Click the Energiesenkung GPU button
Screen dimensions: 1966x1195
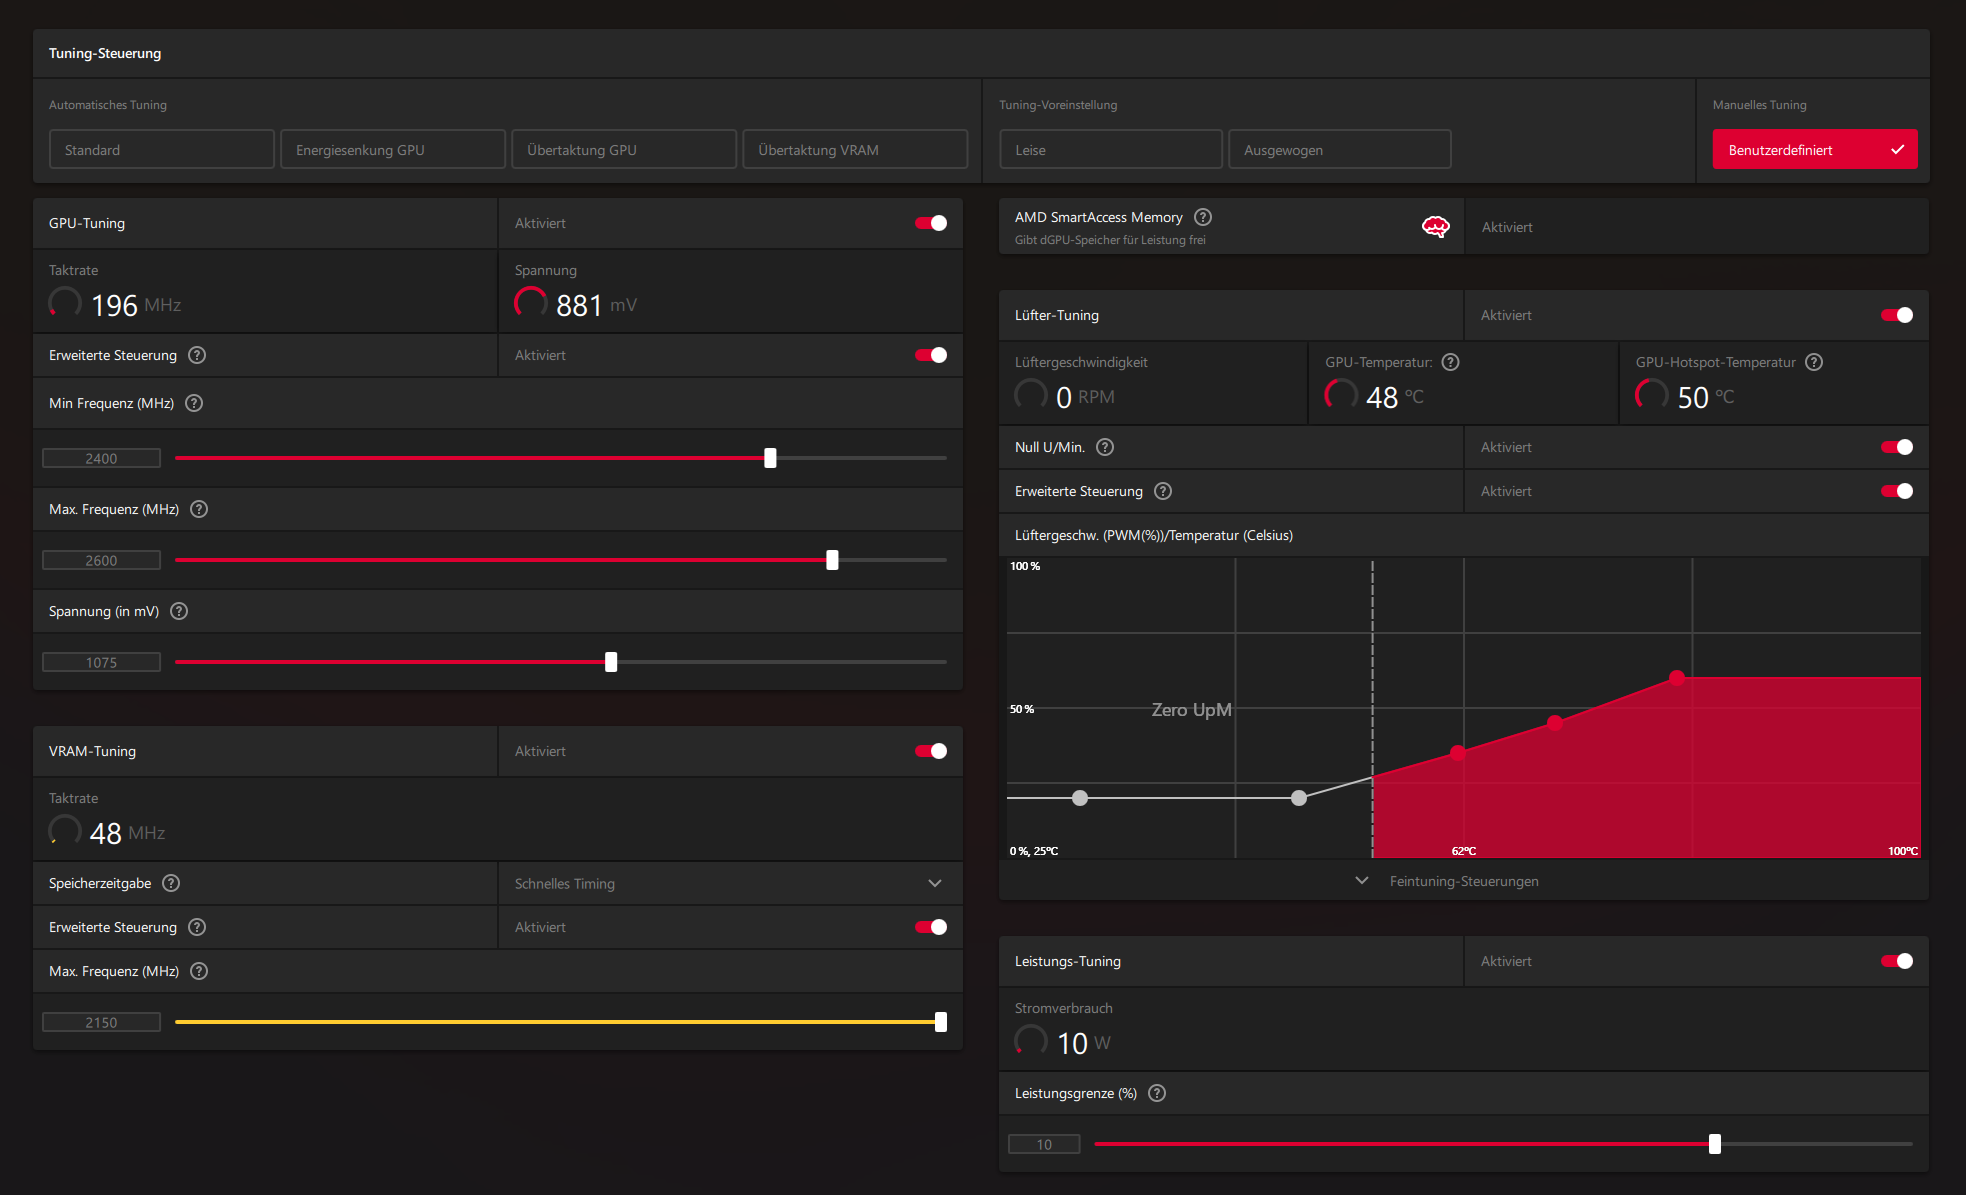[392, 150]
